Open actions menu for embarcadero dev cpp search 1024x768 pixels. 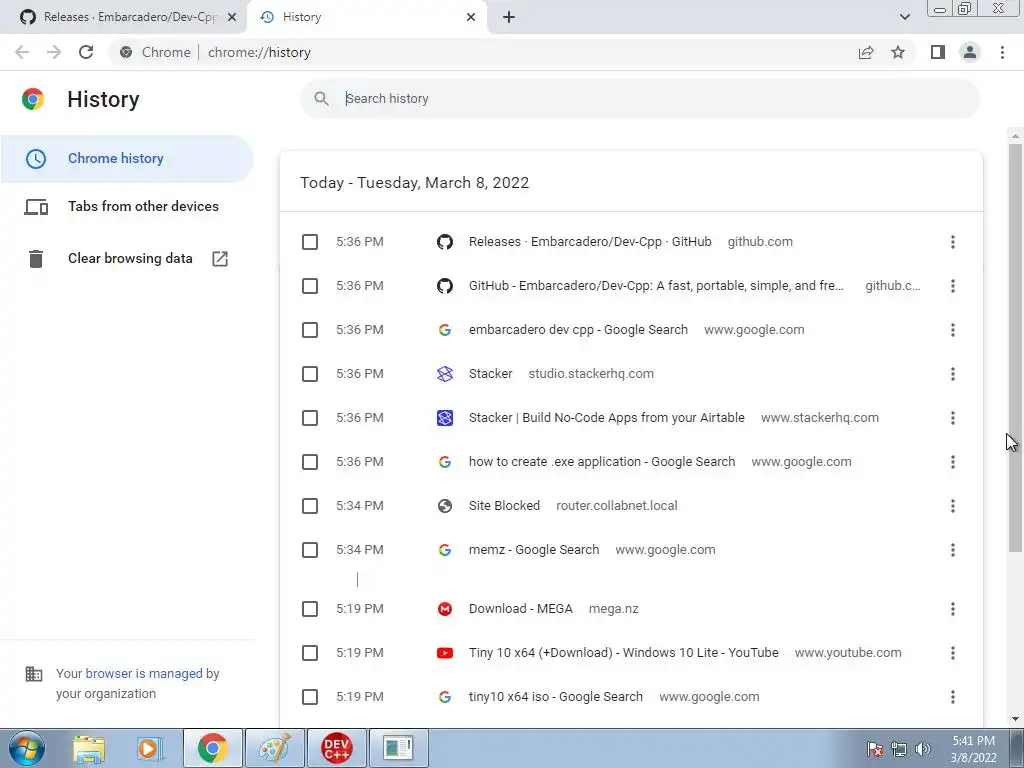(x=953, y=330)
